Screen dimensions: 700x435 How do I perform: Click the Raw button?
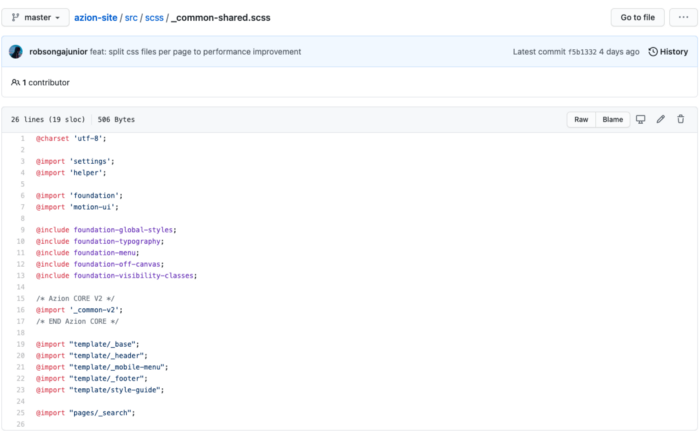tap(581, 119)
